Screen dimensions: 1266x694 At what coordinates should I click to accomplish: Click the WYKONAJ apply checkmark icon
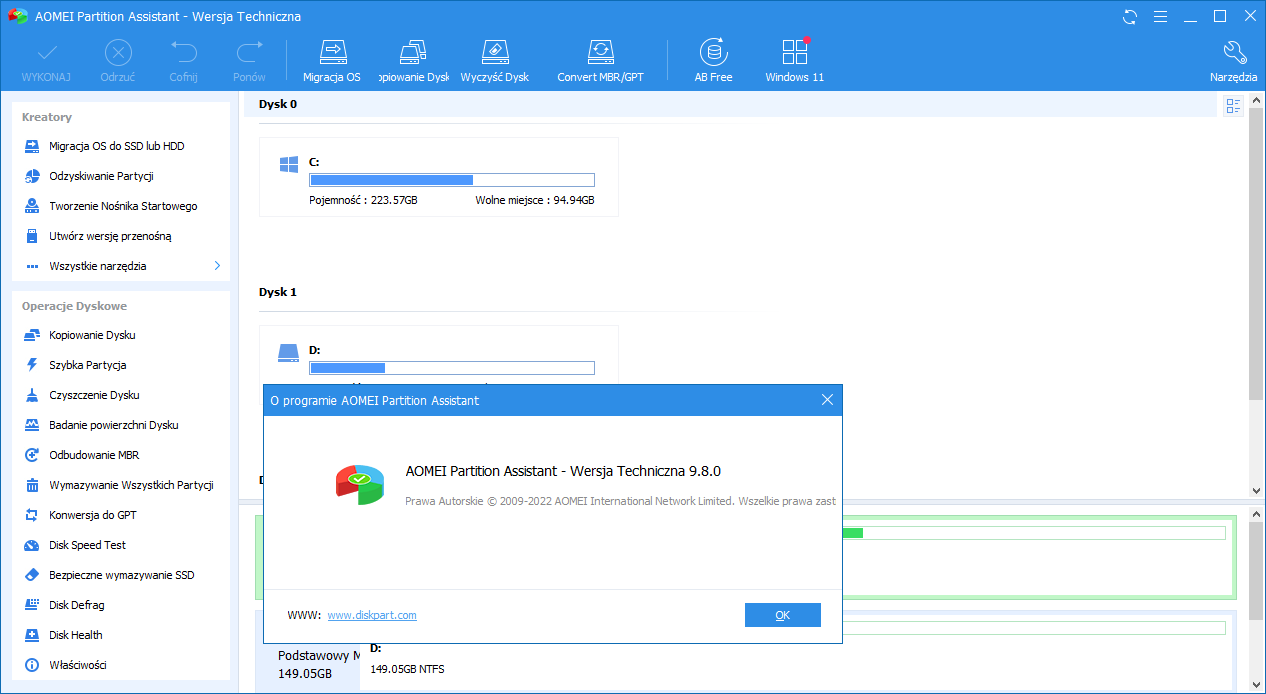click(46, 52)
